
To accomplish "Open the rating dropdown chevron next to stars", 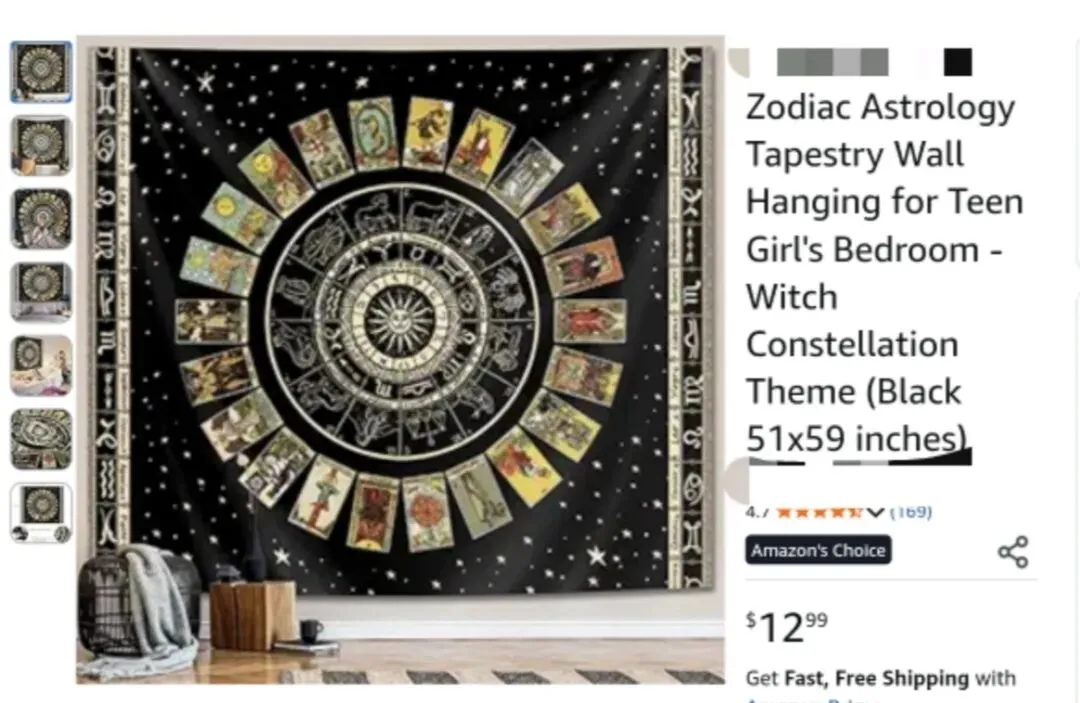I will tap(875, 512).
